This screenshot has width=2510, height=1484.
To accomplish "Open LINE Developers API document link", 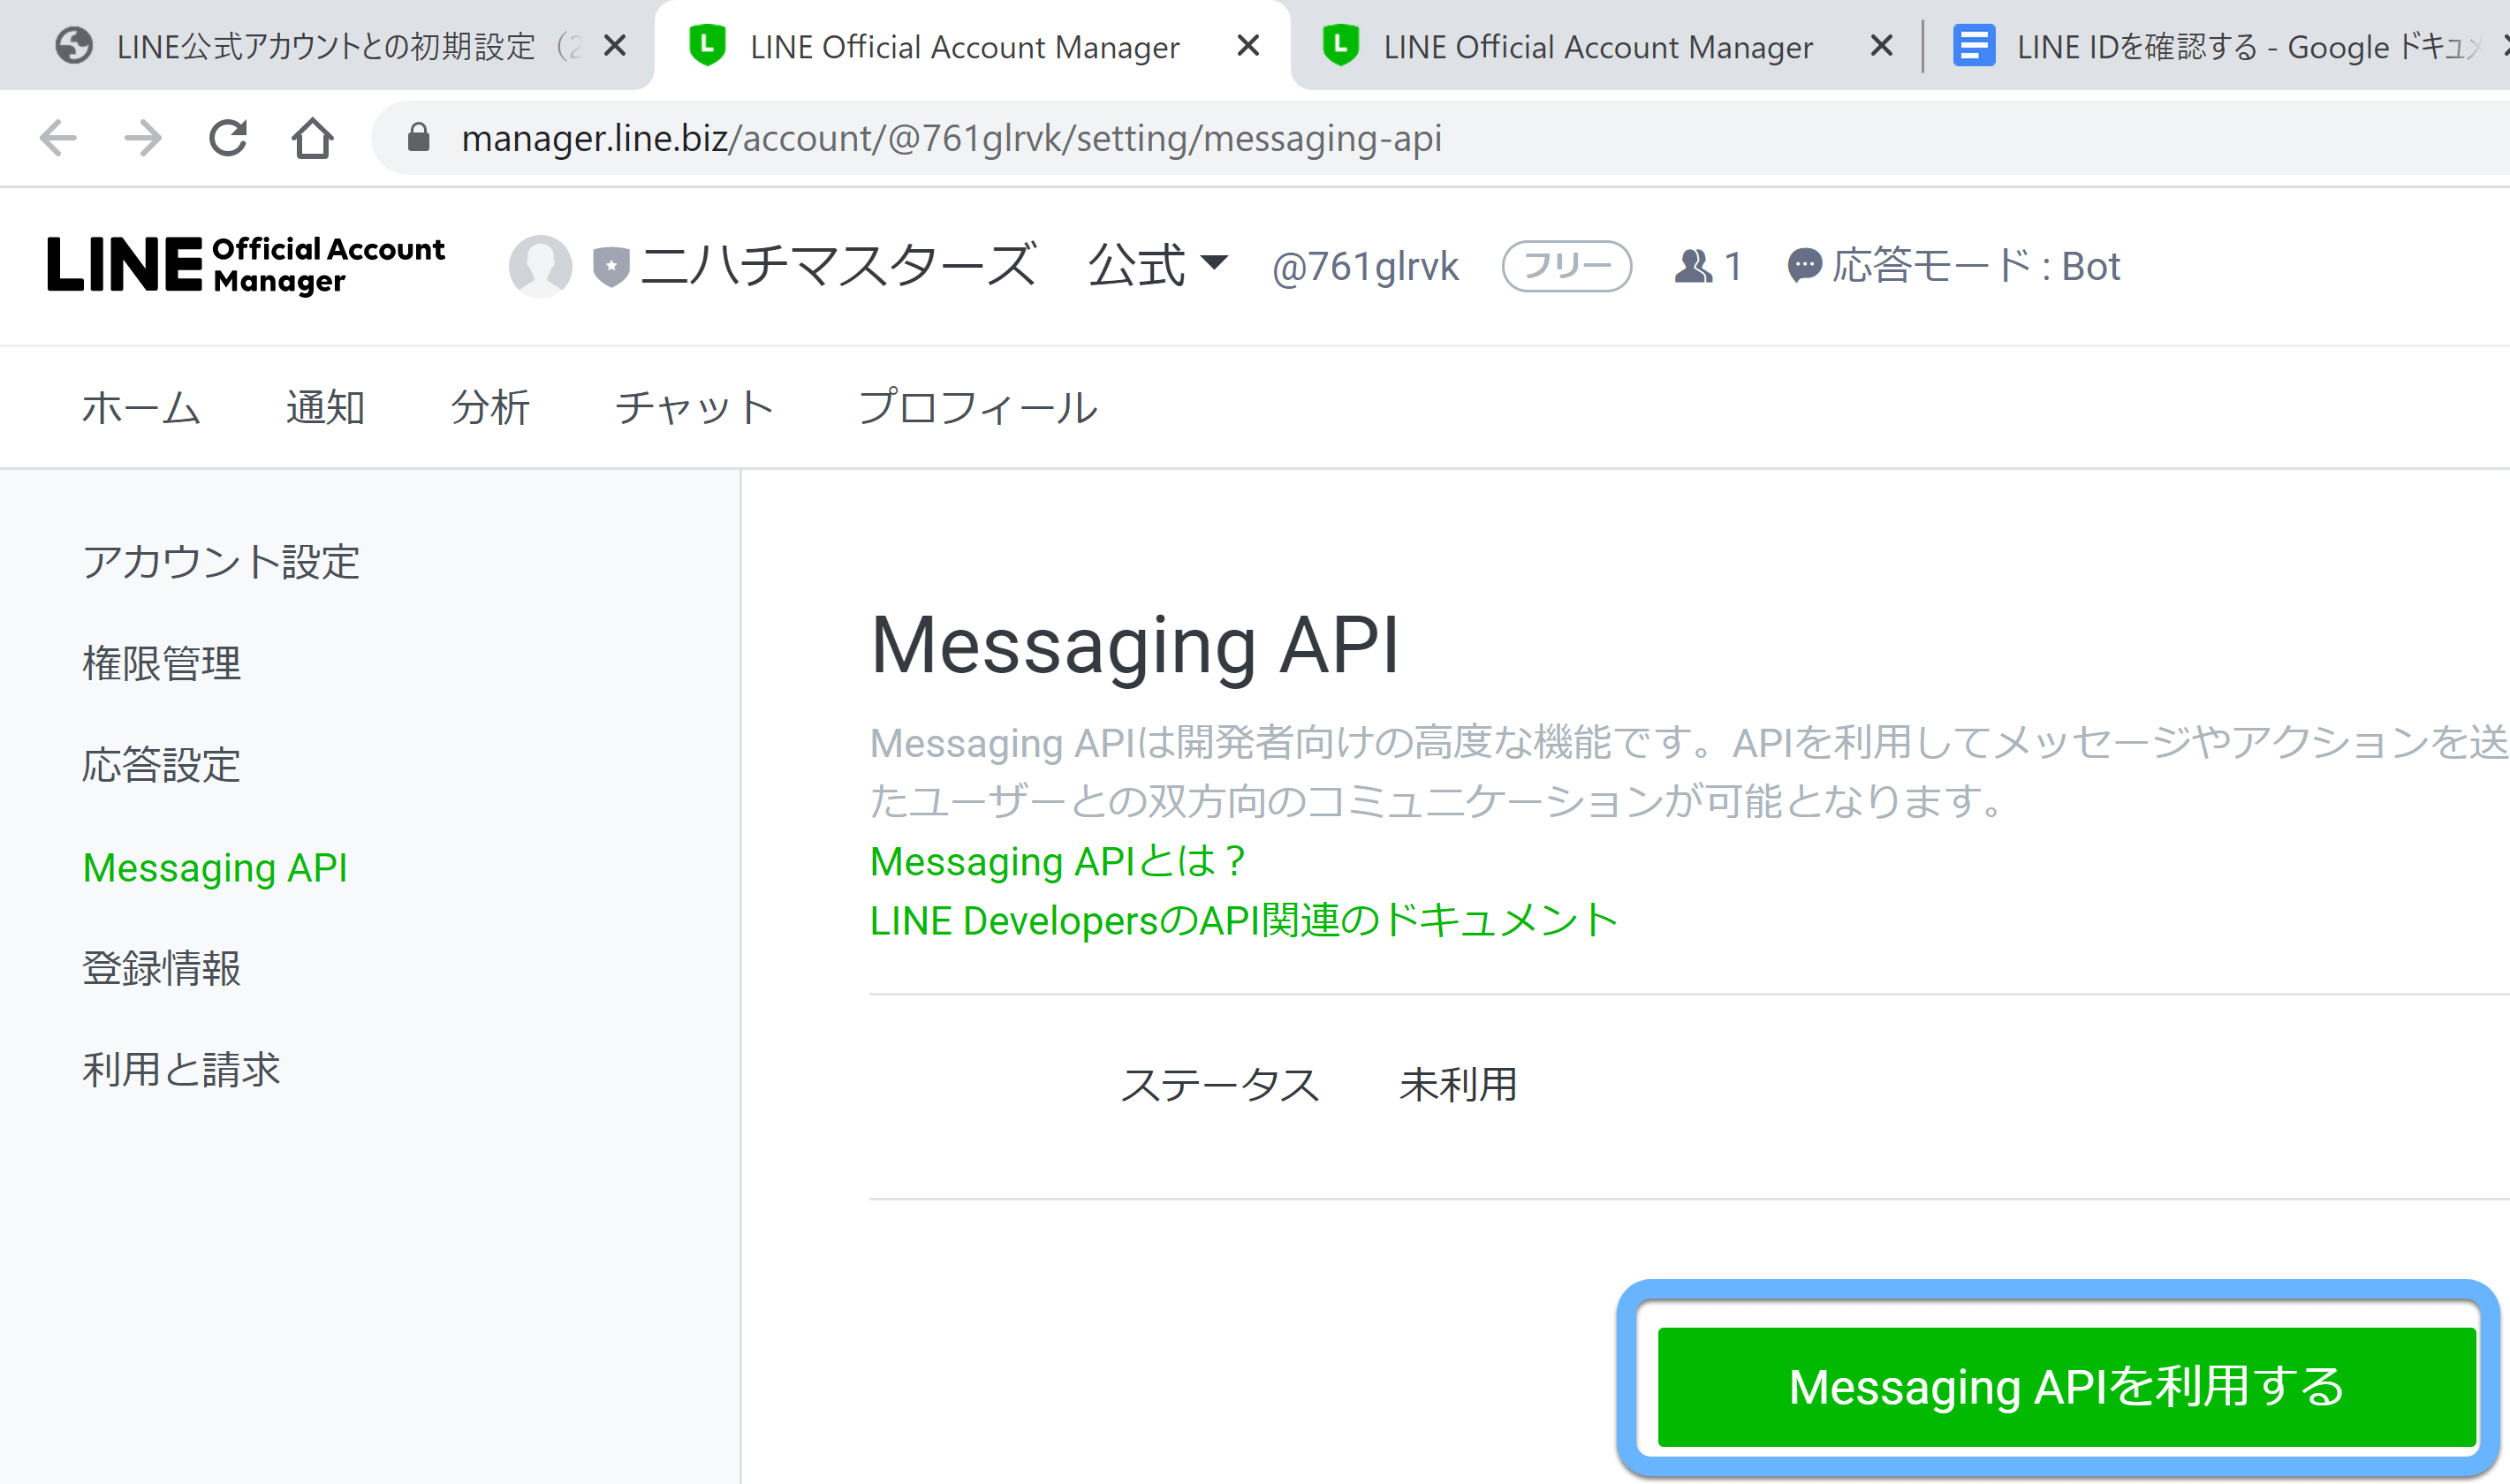I will 1243,920.
